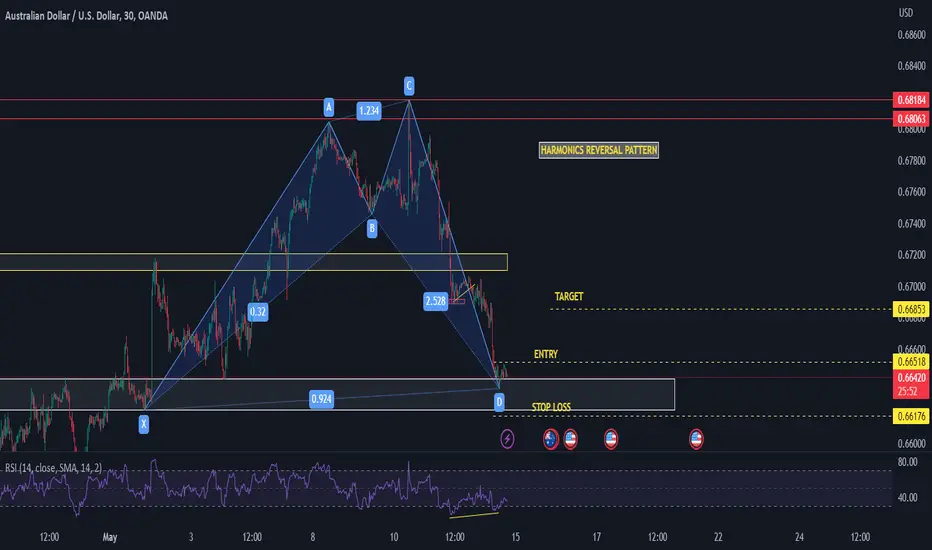The width and height of the screenshot is (932, 550).
Task: Click the 22 date on time axis
Action: click(718, 537)
